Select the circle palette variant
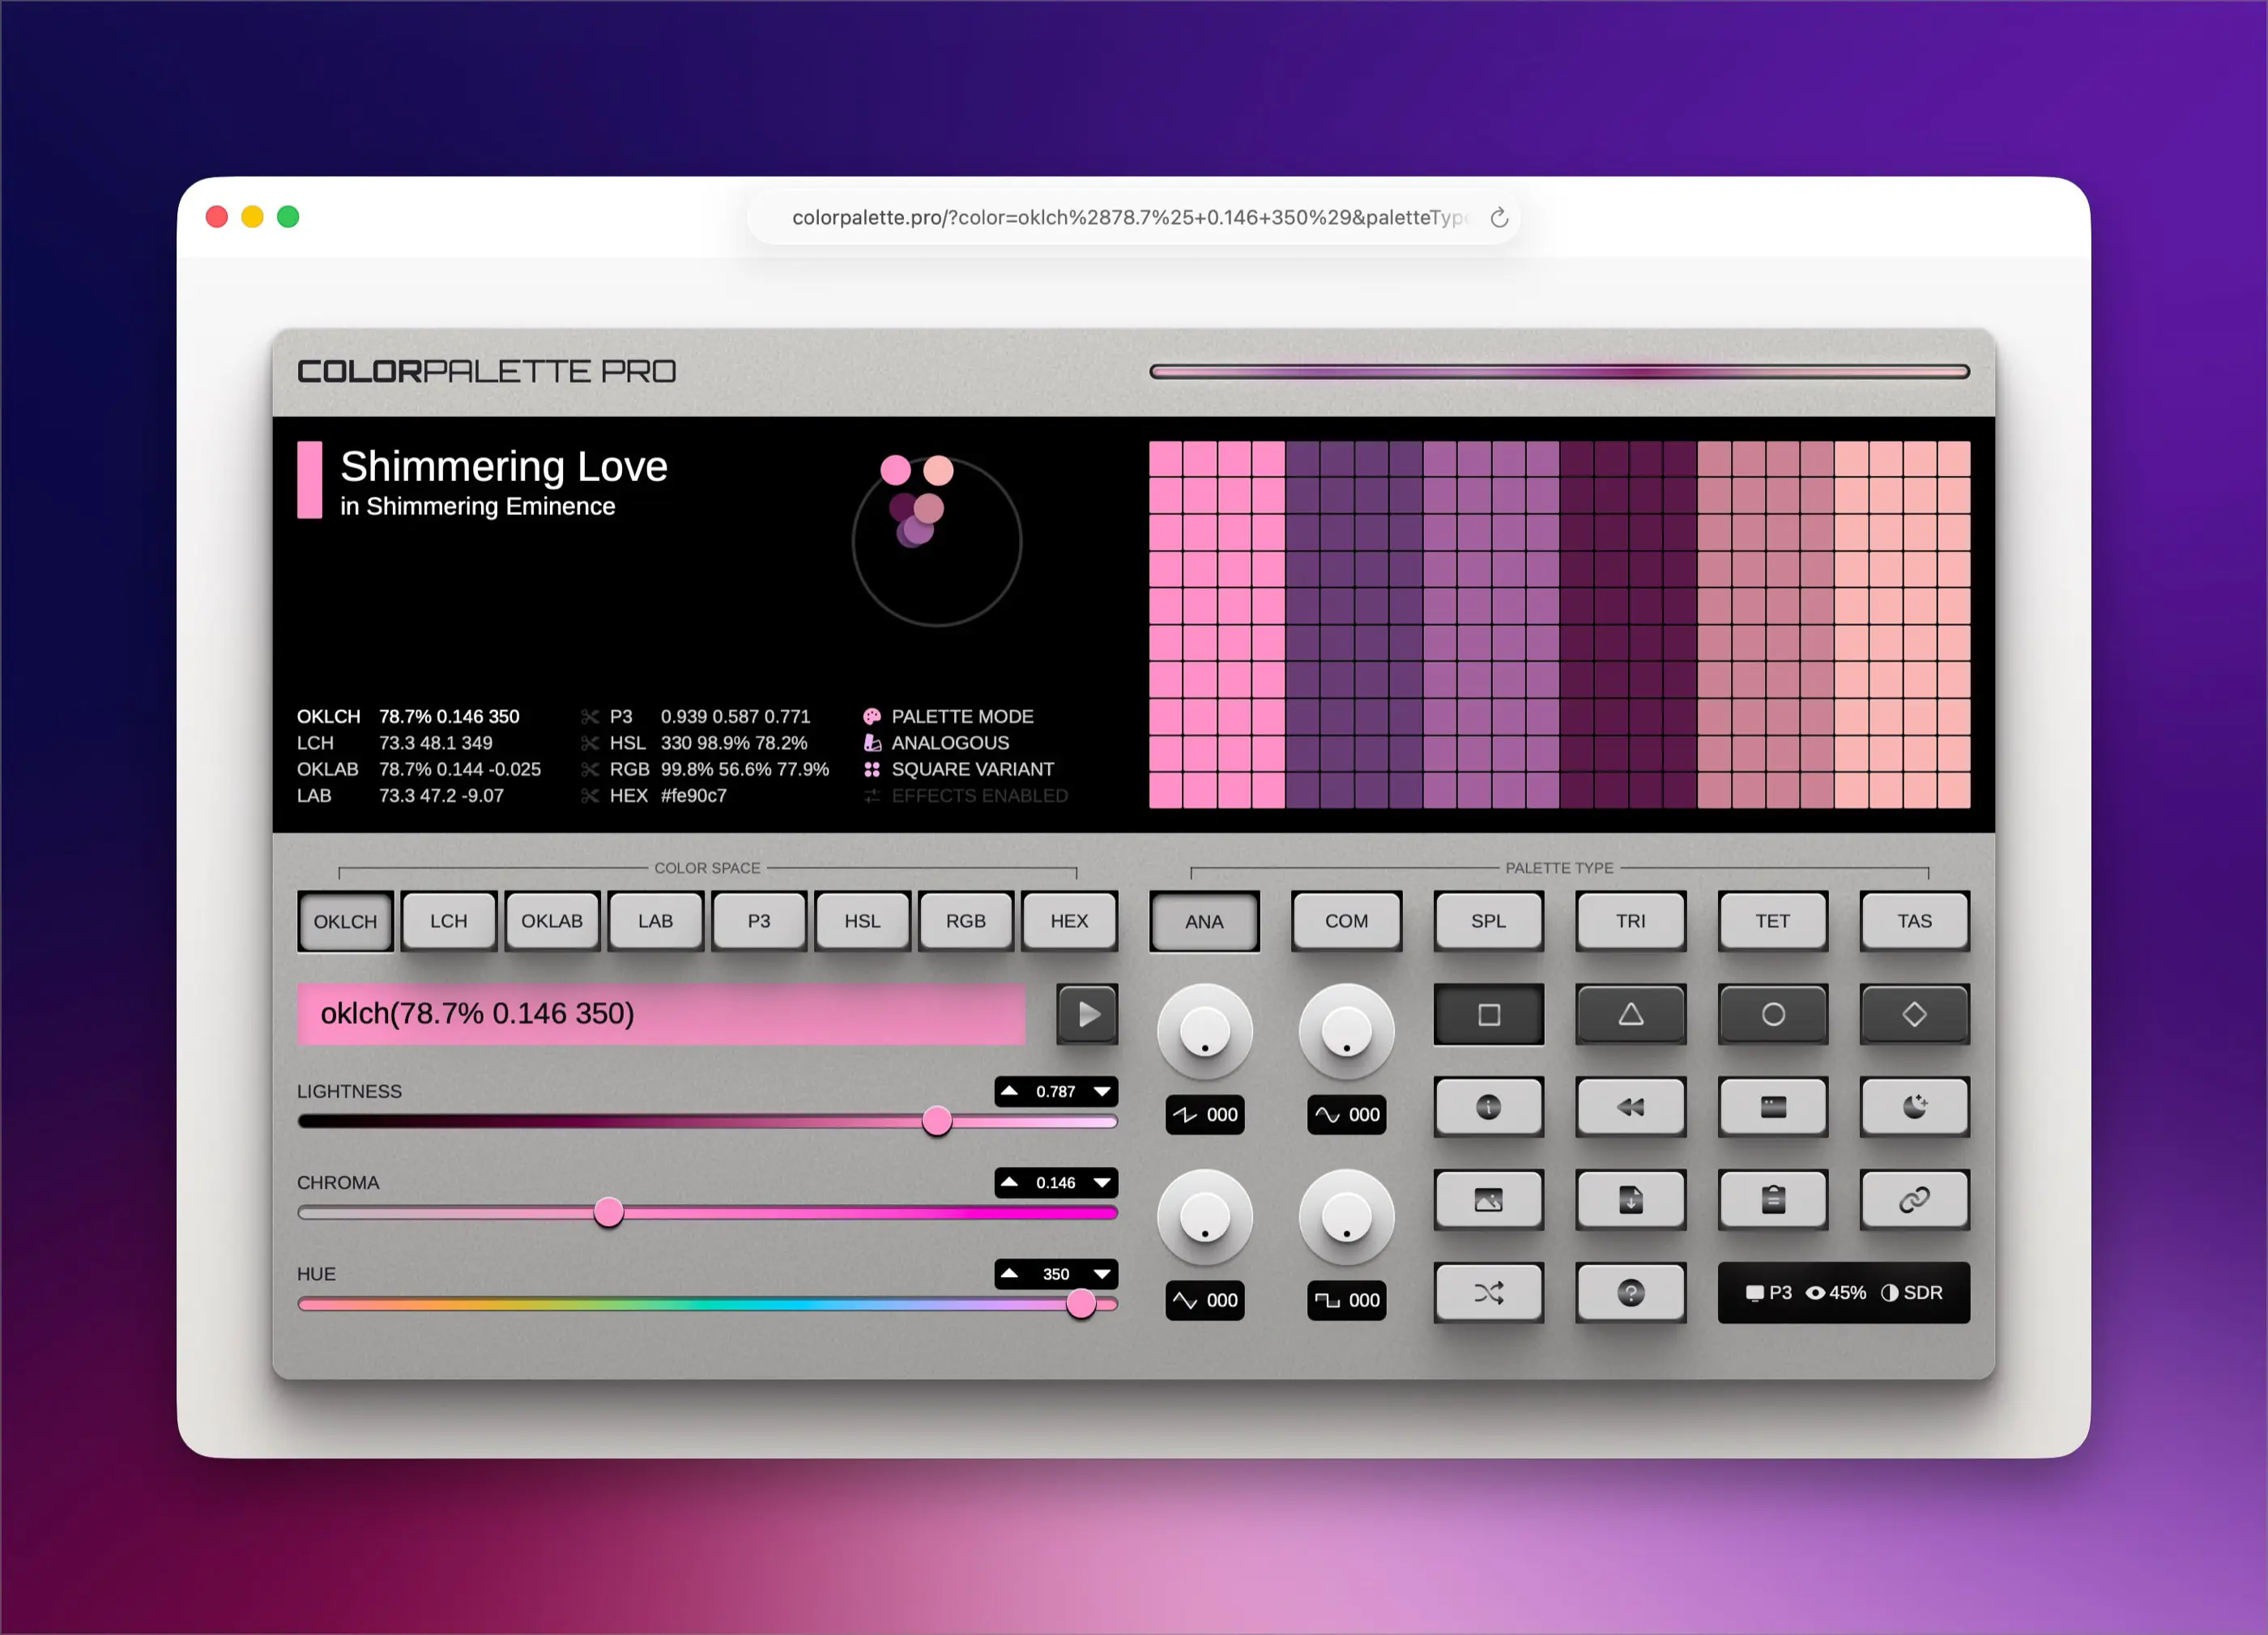The image size is (2268, 1635). pyautogui.click(x=1772, y=1015)
